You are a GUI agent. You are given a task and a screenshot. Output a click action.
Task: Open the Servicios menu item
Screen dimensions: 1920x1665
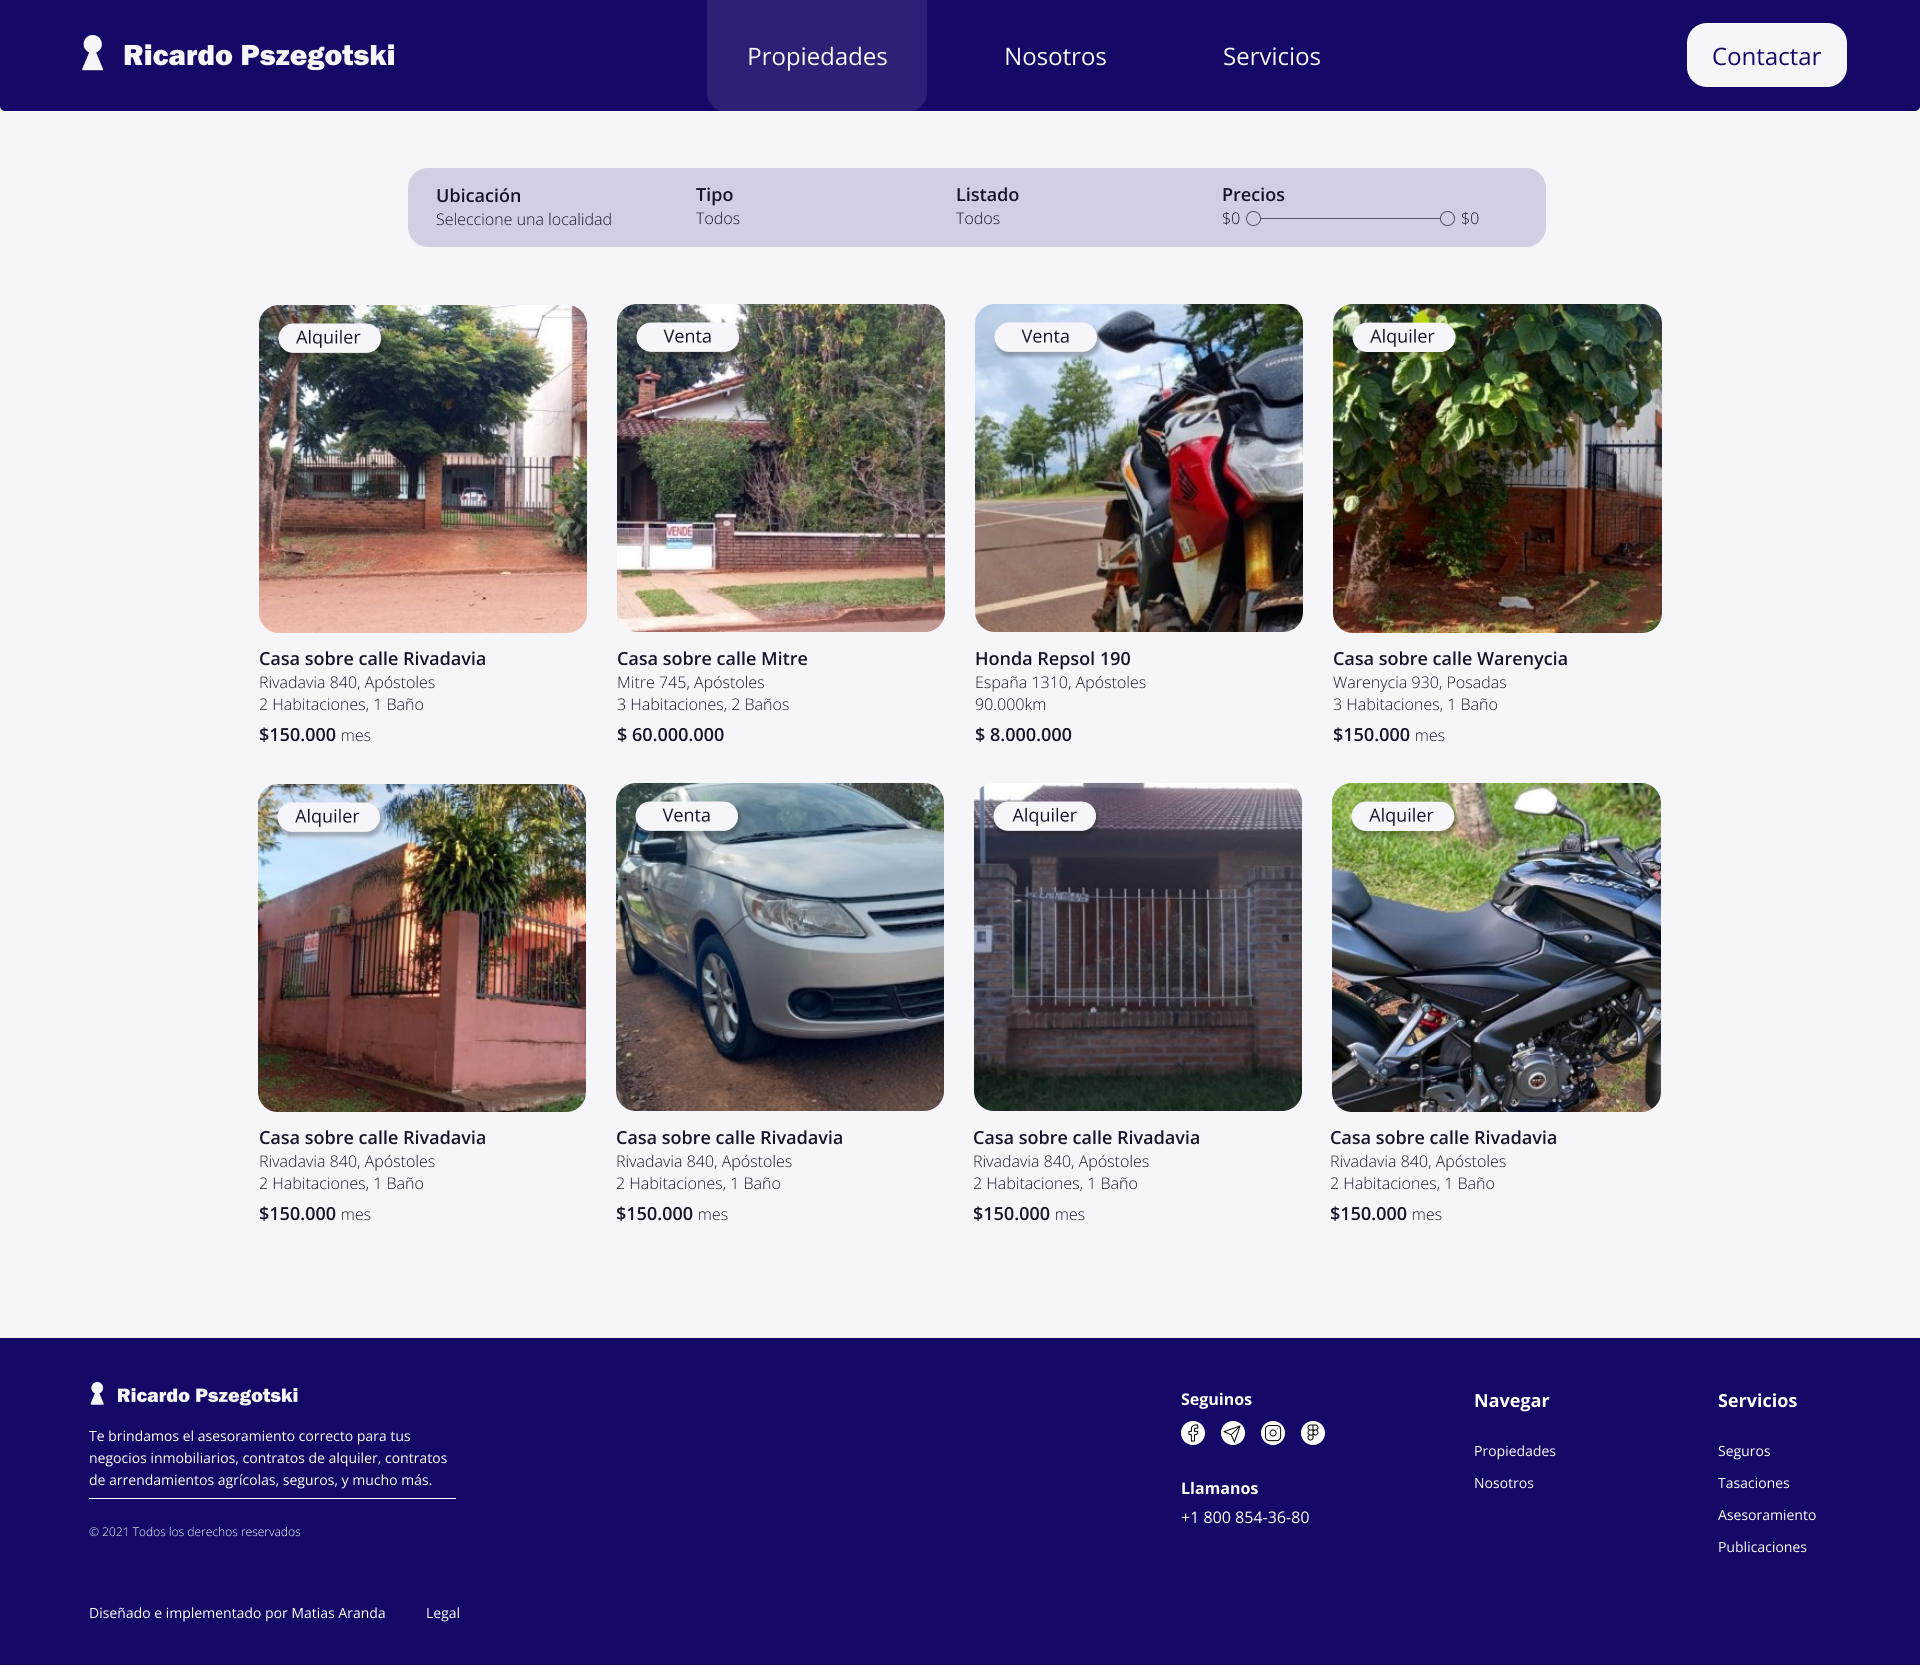tap(1271, 56)
